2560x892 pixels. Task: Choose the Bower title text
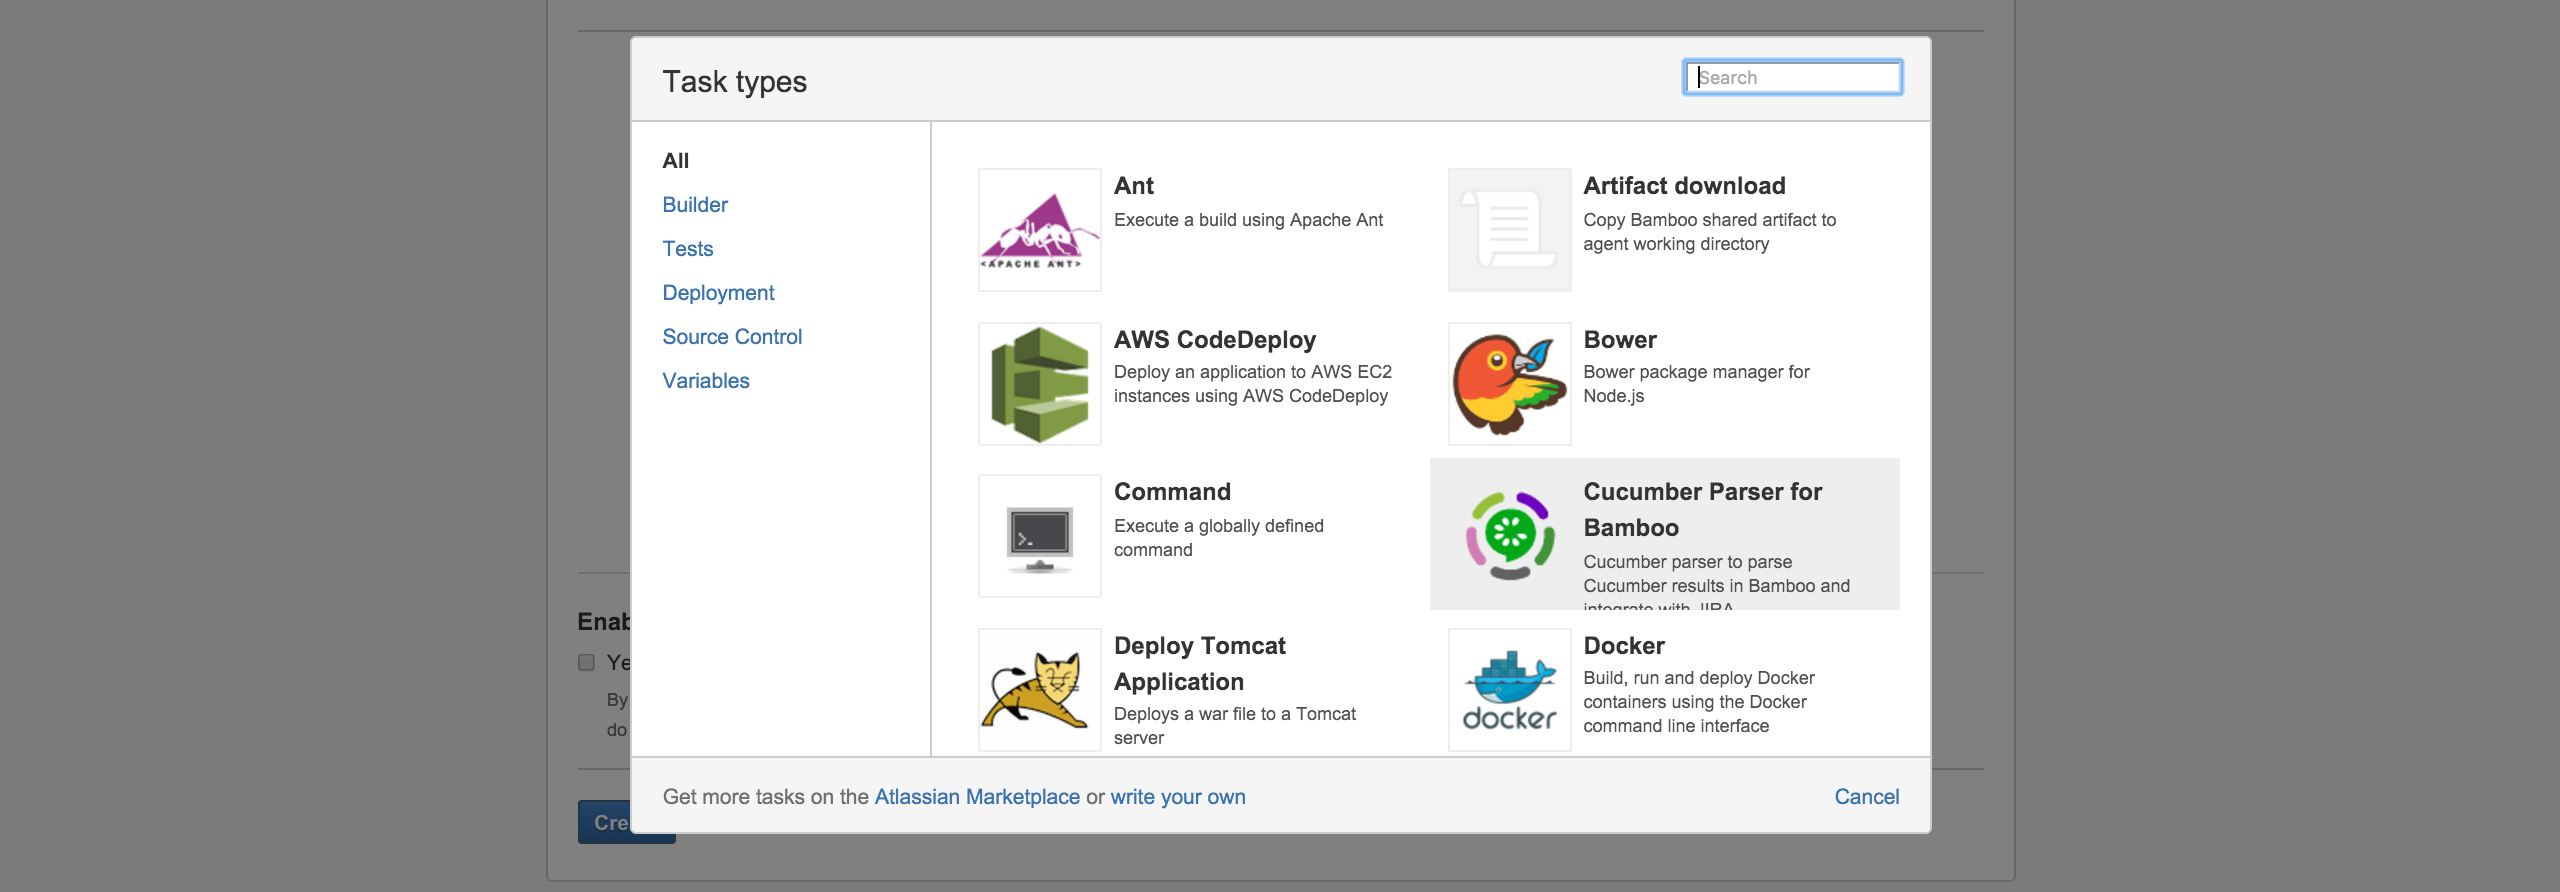[x=1620, y=340]
